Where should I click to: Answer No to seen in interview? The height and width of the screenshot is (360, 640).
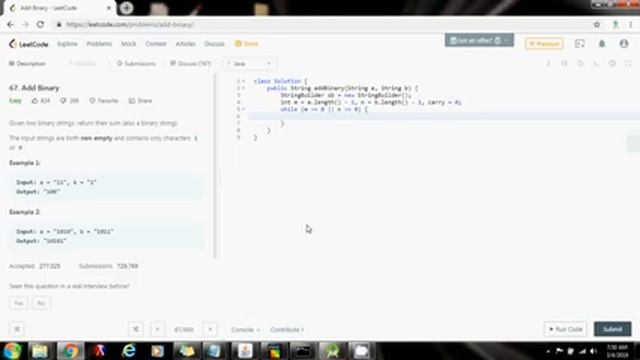(x=41, y=303)
